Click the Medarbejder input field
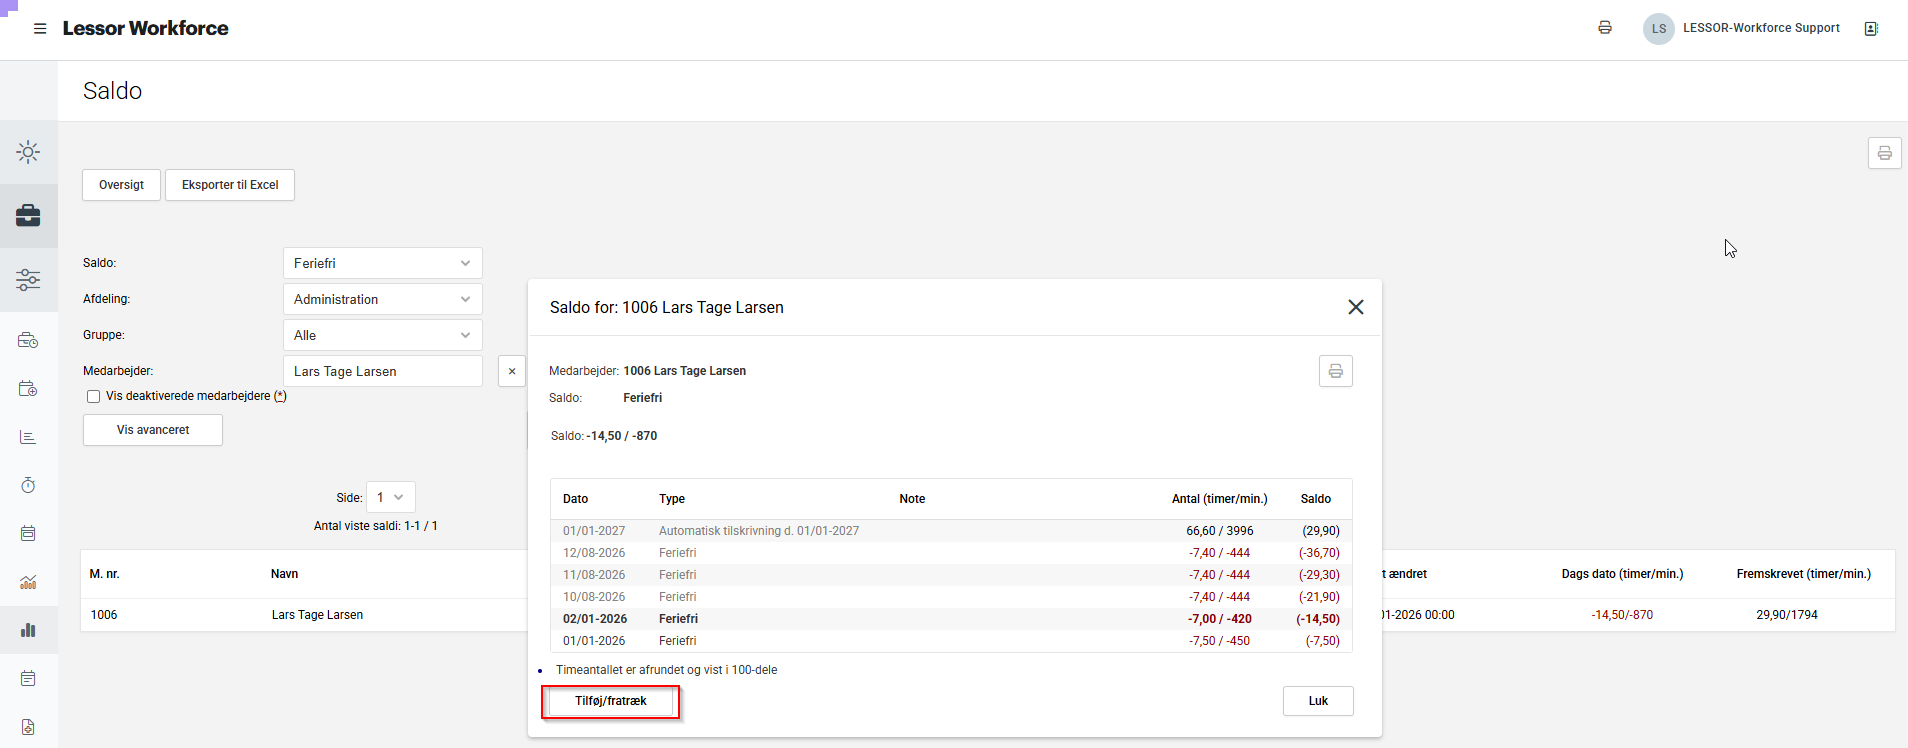This screenshot has height=748, width=1908. [x=382, y=371]
